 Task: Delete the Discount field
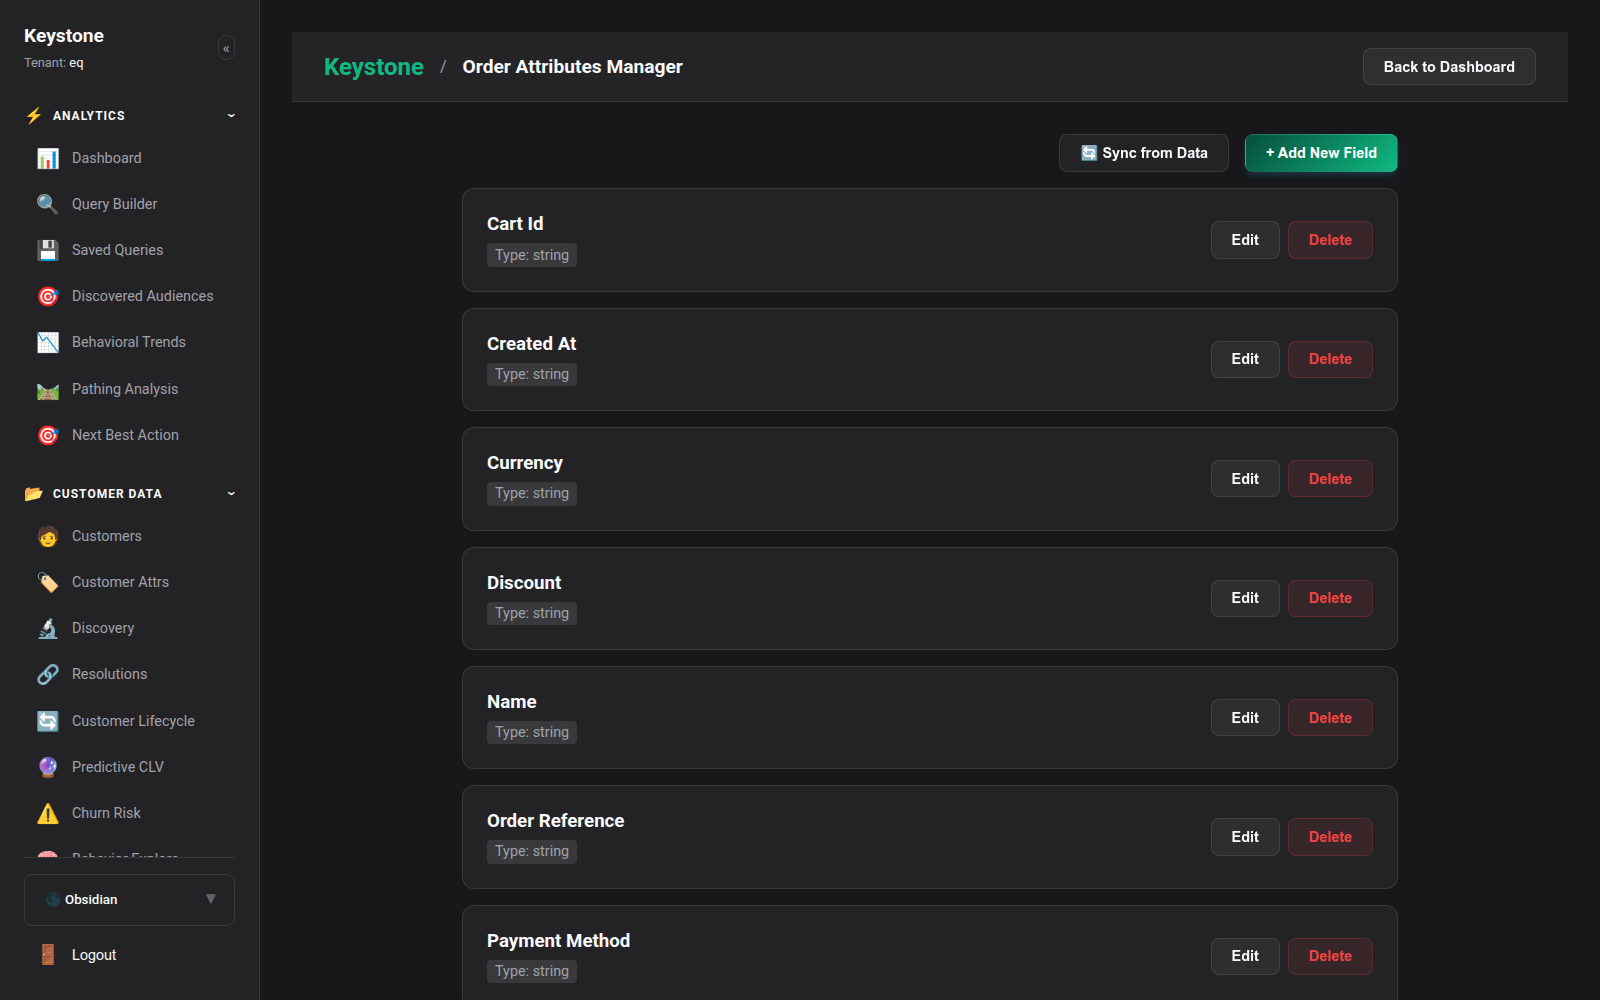pyautogui.click(x=1330, y=598)
